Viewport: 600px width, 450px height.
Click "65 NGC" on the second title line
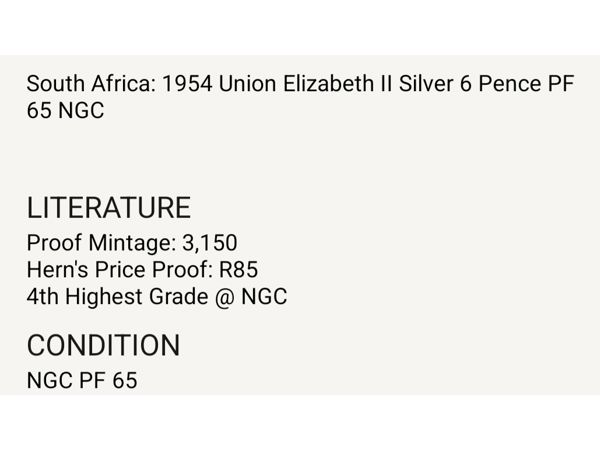(x=65, y=110)
